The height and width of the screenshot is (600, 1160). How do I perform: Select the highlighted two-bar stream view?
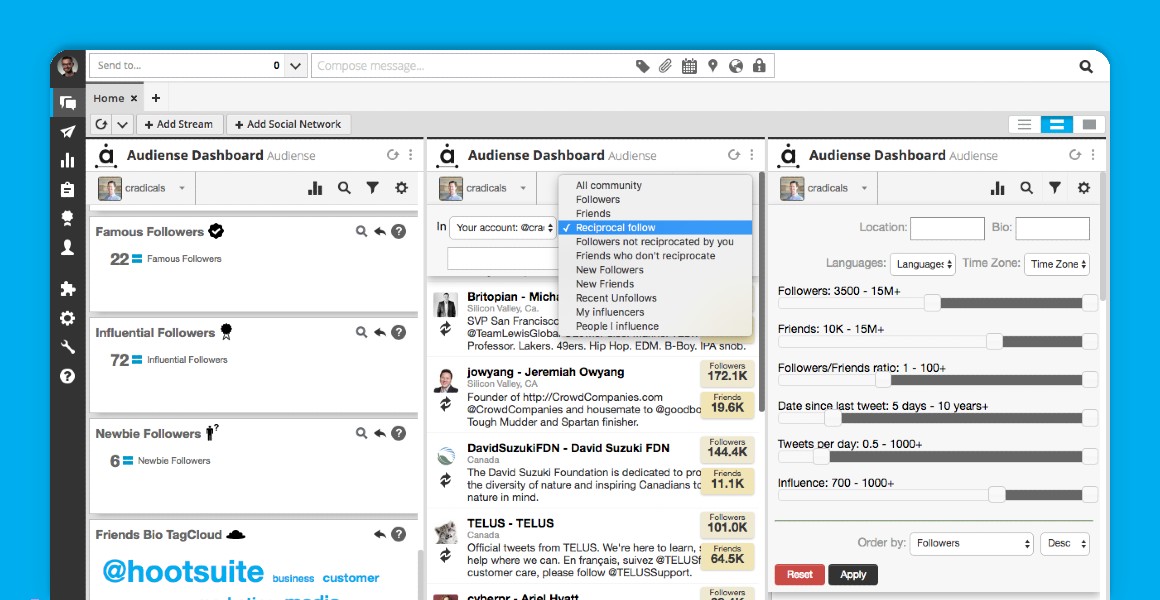point(1056,124)
